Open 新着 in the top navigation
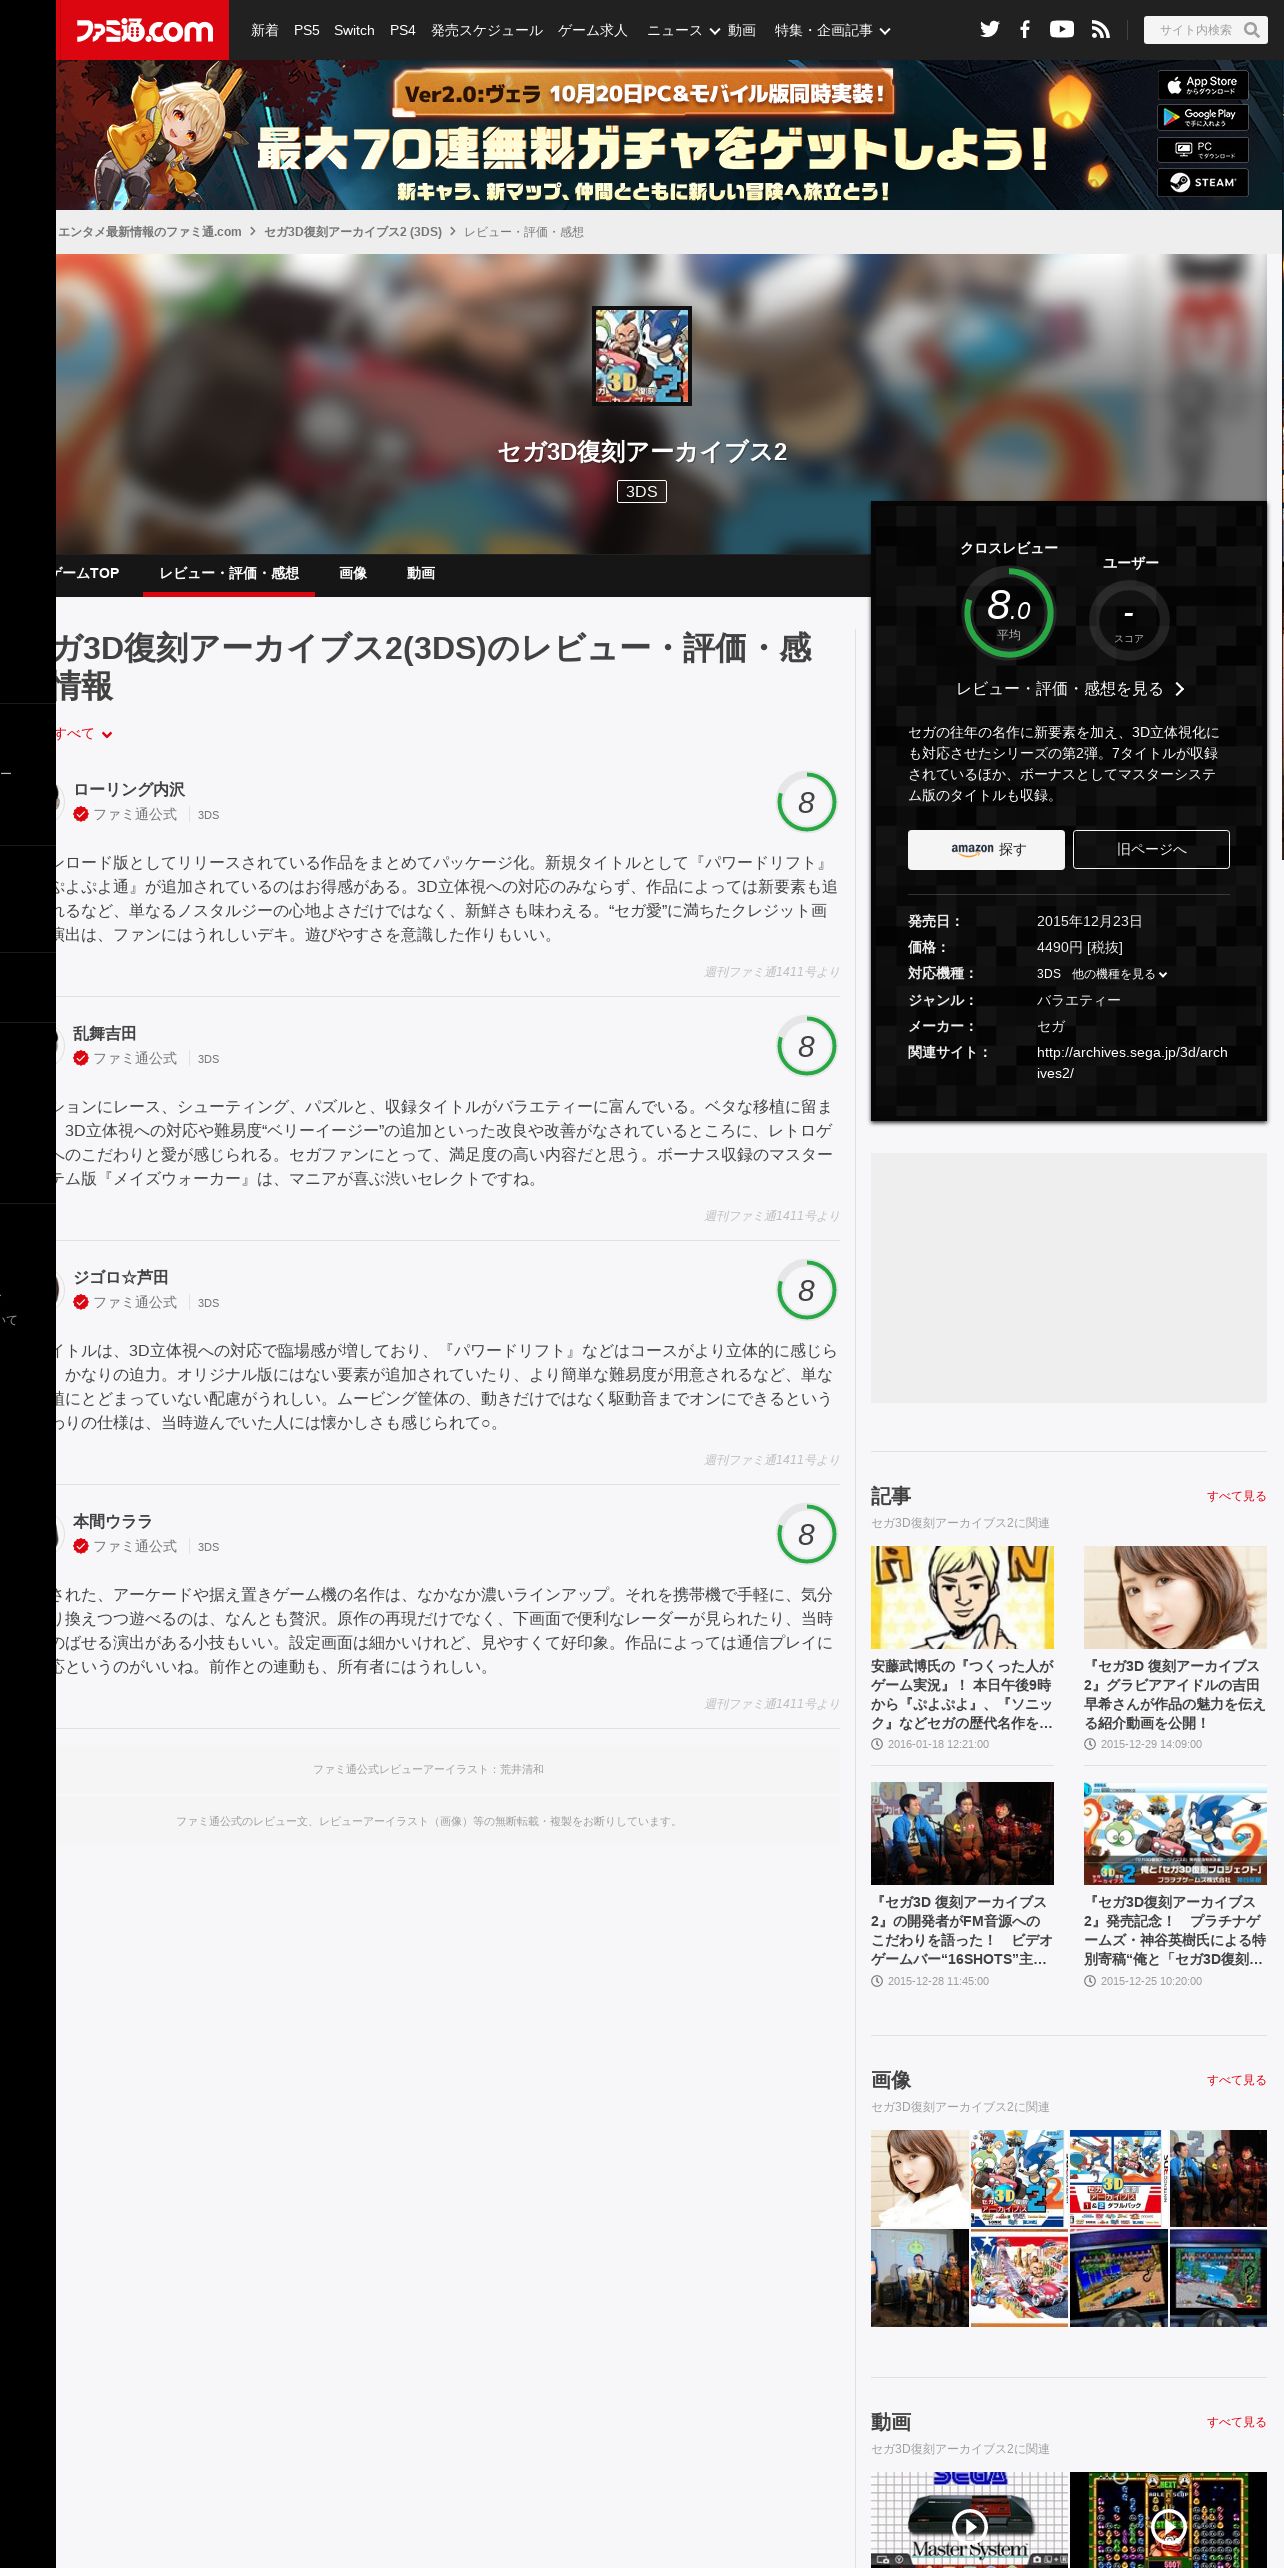 point(265,30)
